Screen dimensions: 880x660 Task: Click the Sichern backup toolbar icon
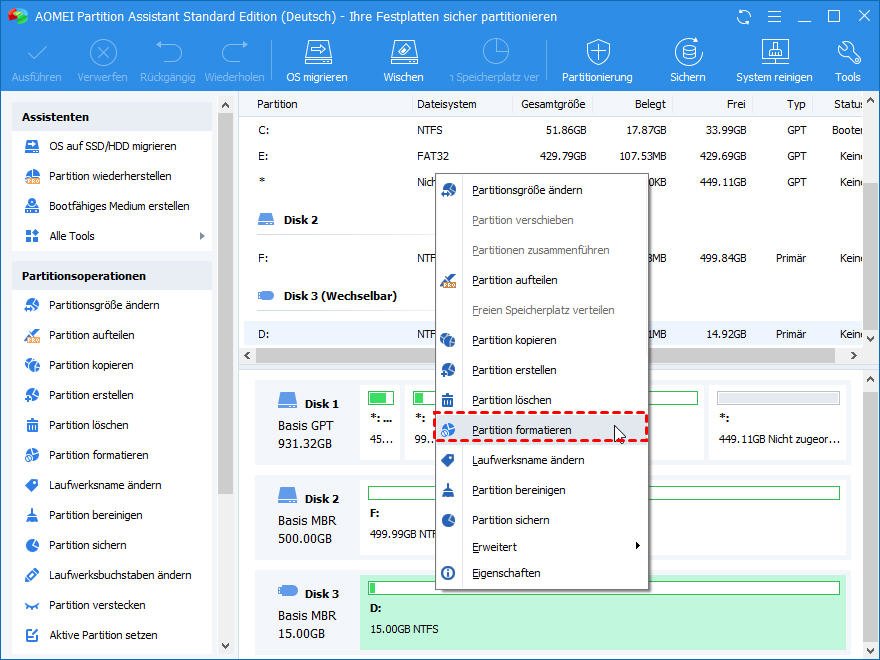688,61
